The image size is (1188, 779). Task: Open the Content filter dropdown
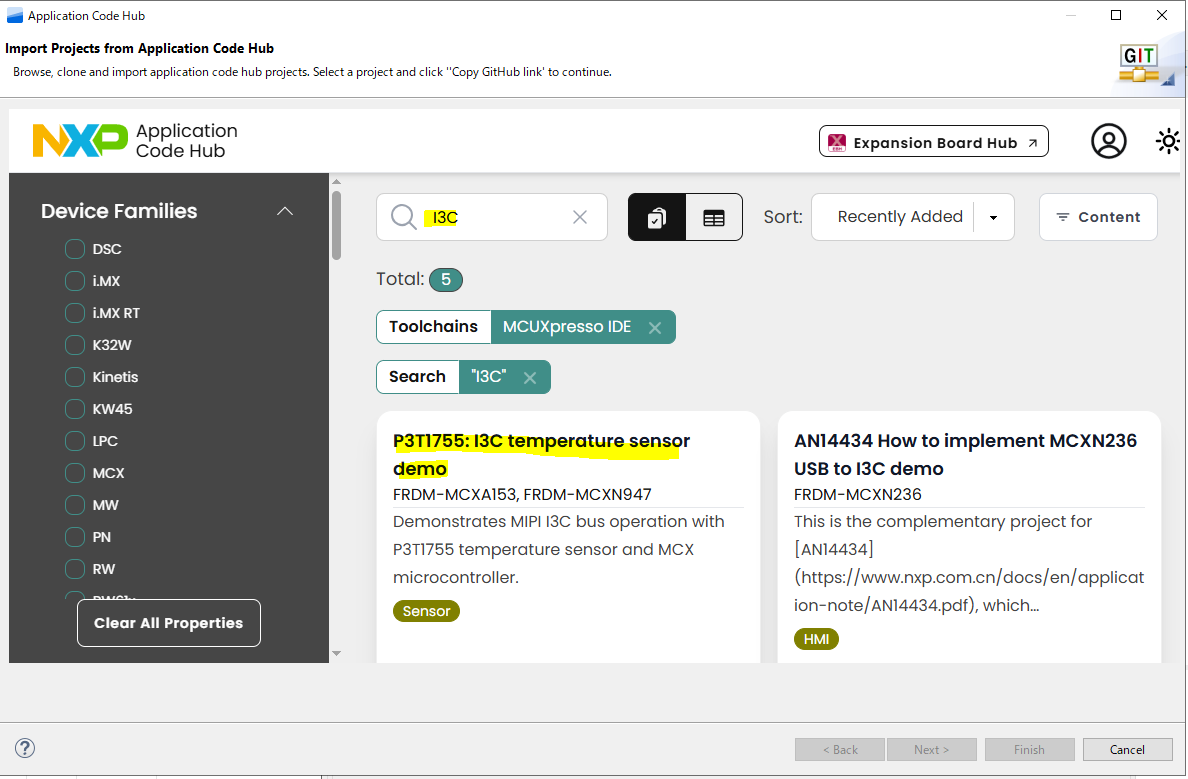coord(1098,217)
